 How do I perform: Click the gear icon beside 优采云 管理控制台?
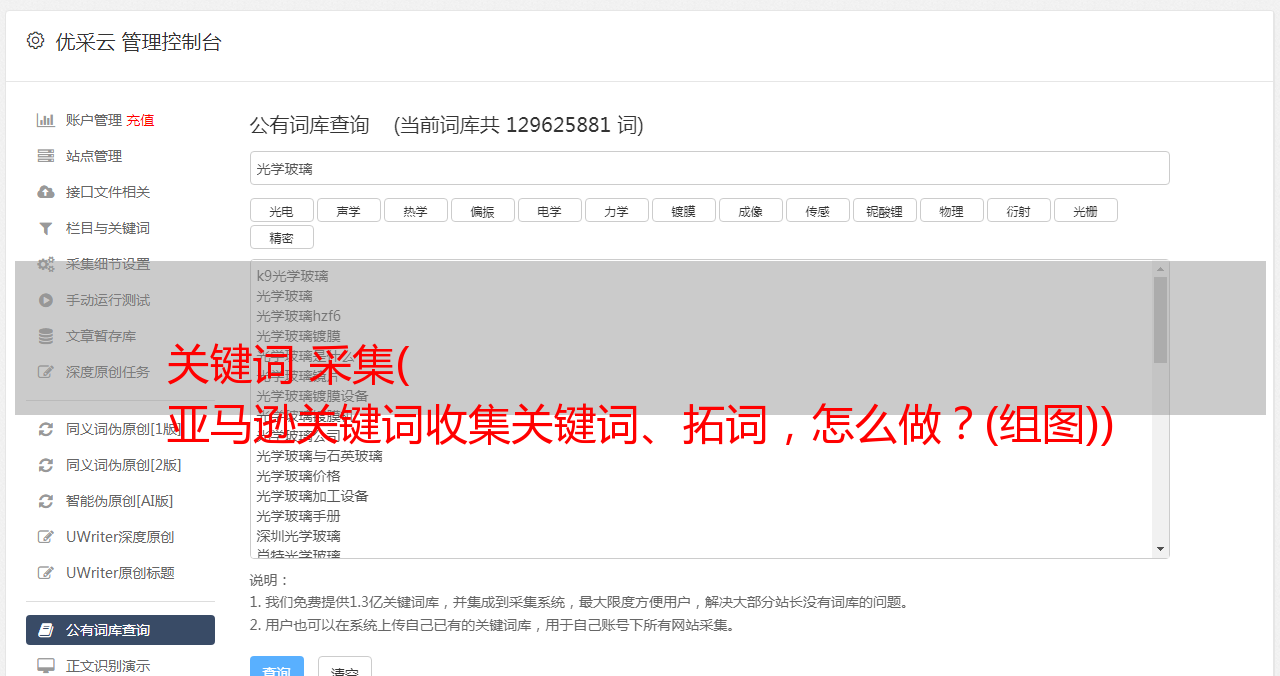(x=36, y=41)
